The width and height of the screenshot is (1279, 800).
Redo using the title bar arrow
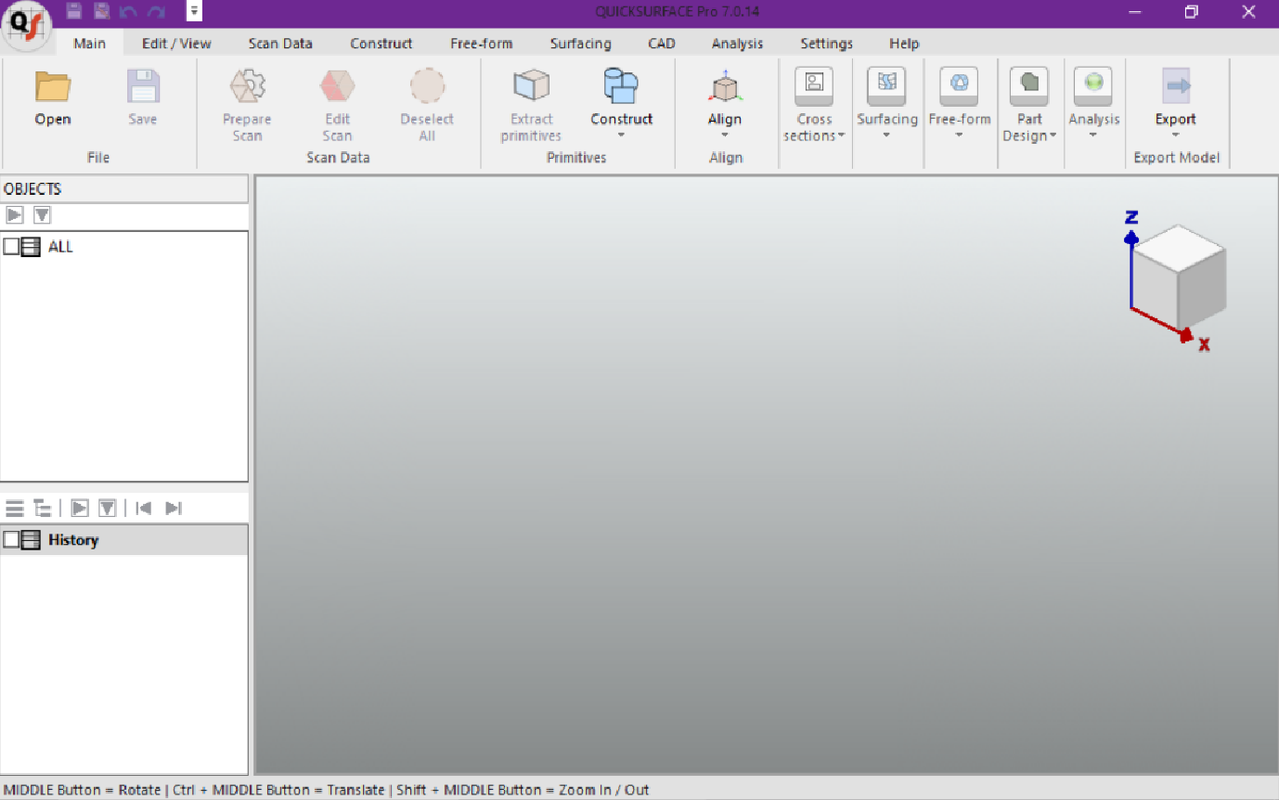pos(155,11)
